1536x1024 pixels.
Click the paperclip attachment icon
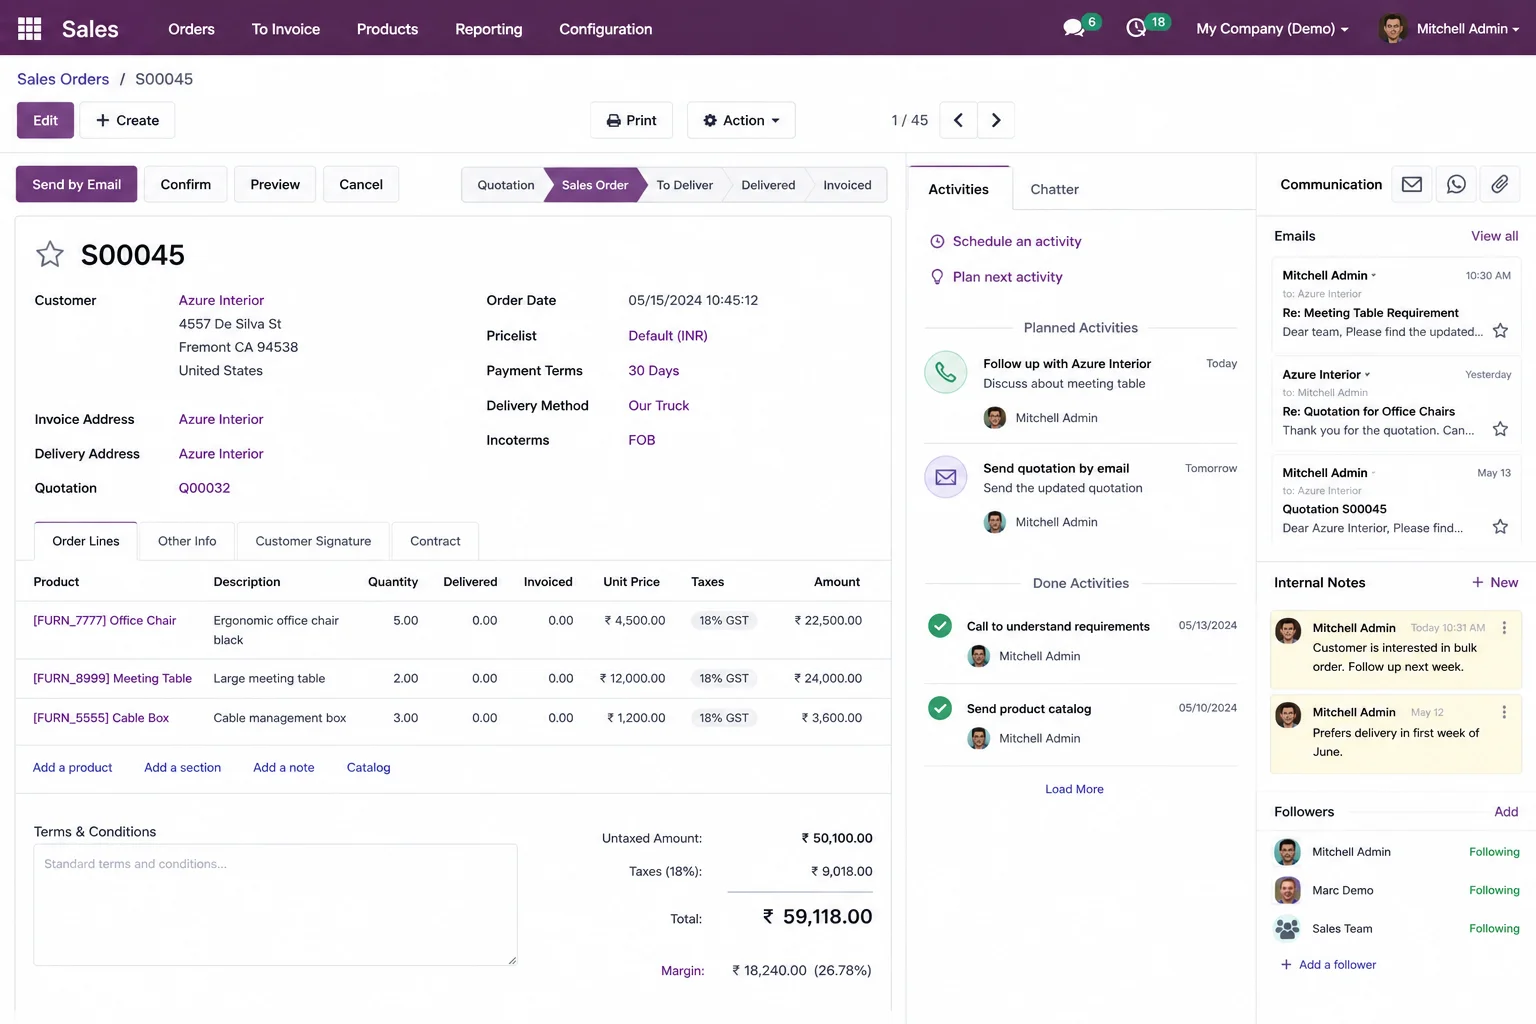tap(1500, 184)
